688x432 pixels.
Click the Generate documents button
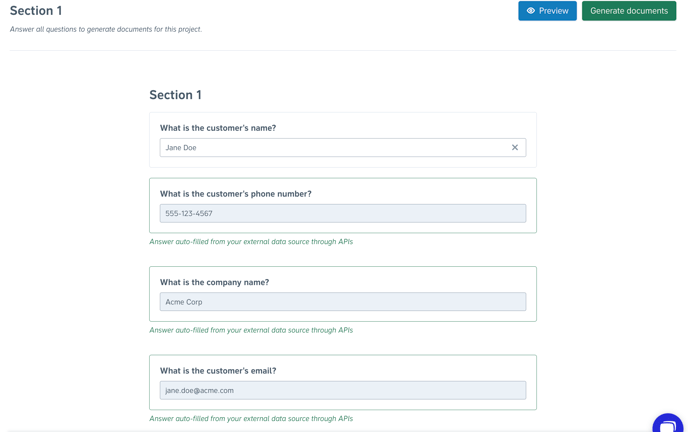point(629,11)
